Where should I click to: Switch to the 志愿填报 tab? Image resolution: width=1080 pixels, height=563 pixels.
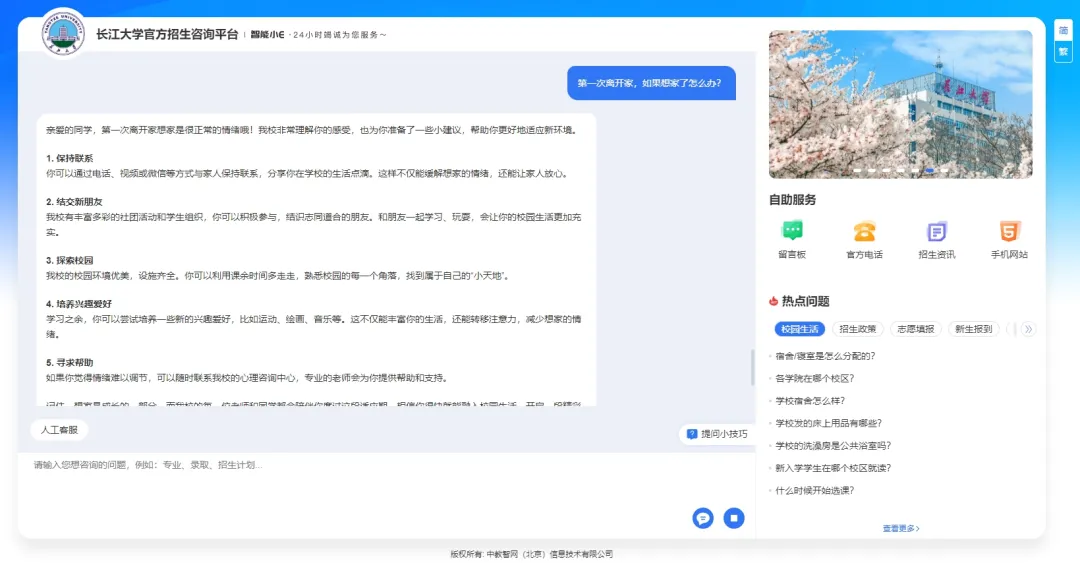[x=915, y=329]
